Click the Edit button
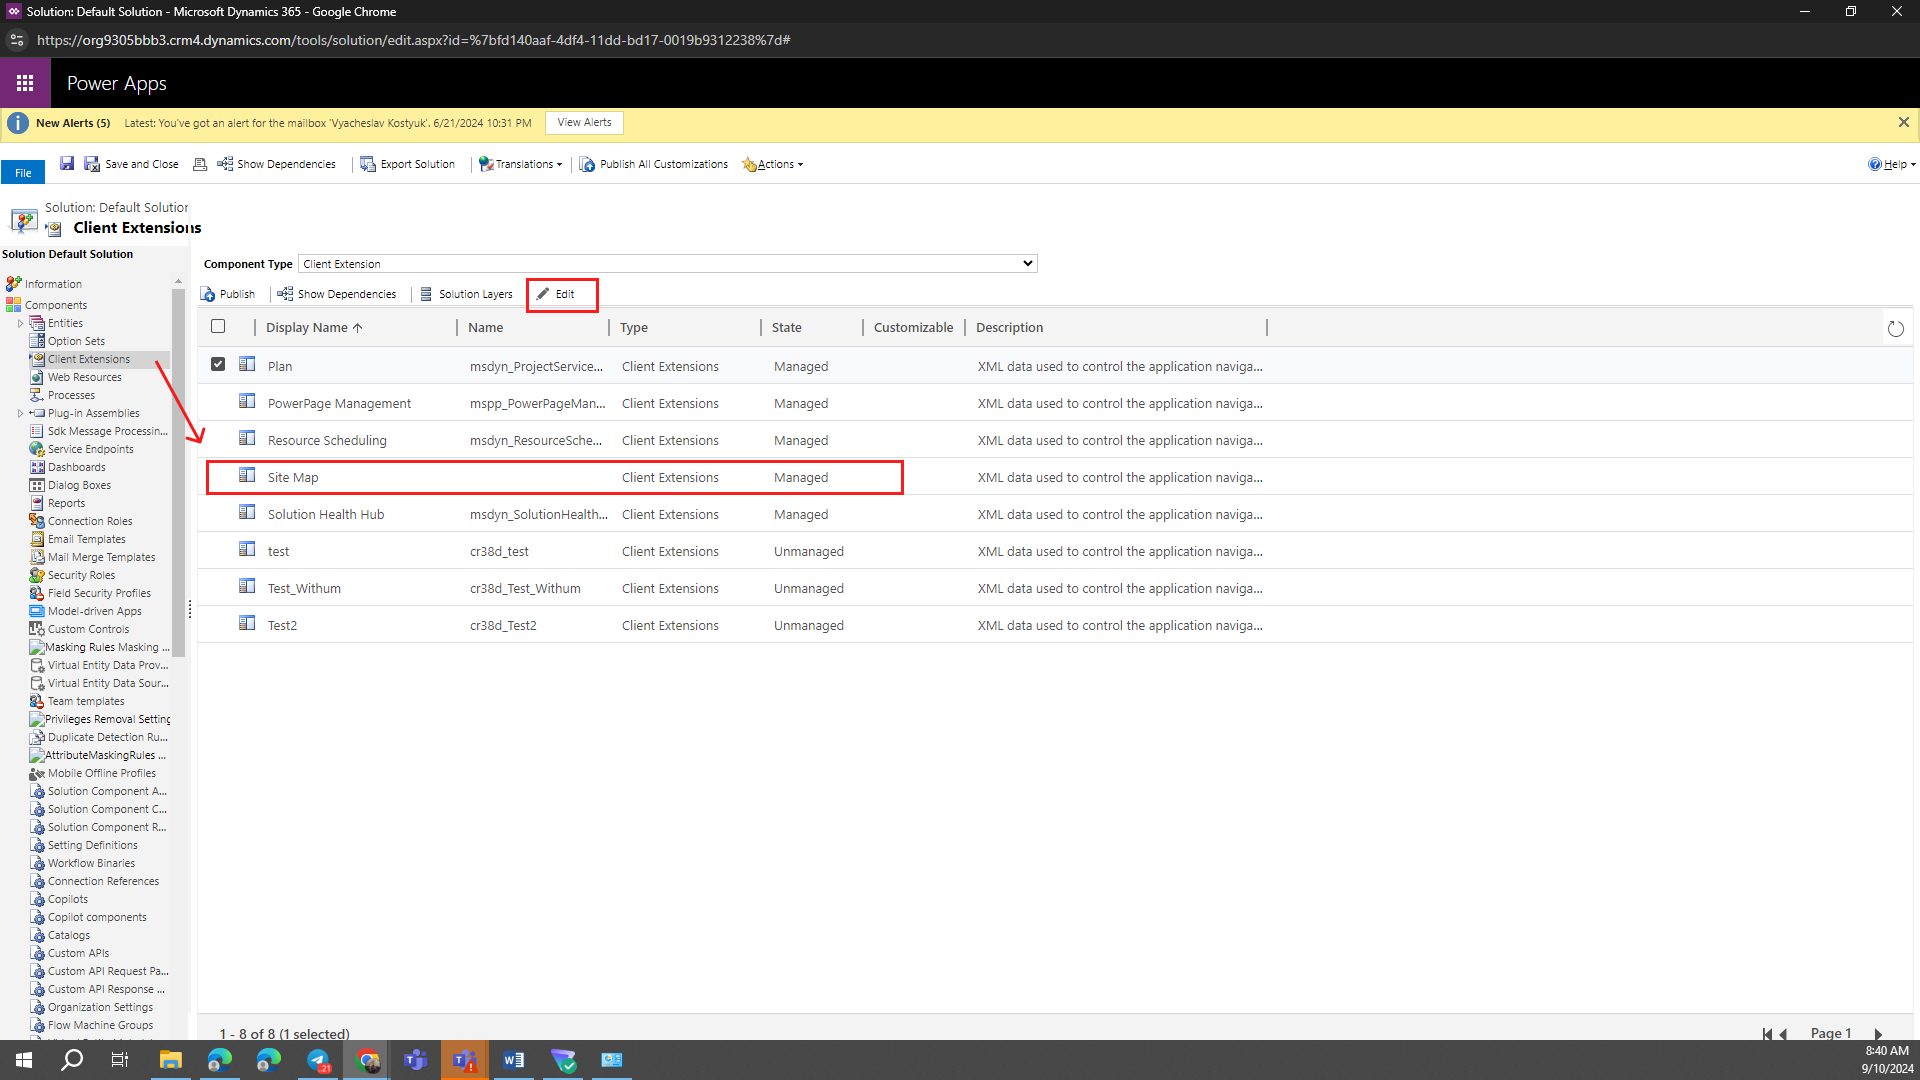 [x=555, y=294]
